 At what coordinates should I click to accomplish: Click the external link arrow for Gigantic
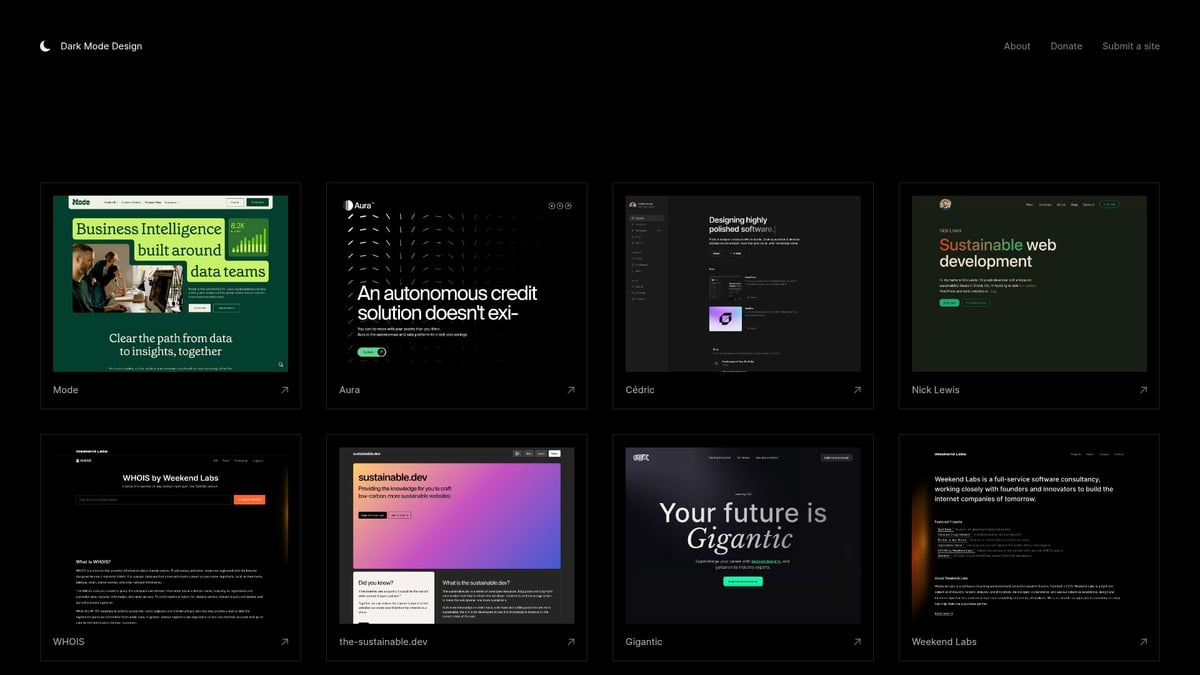(857, 642)
